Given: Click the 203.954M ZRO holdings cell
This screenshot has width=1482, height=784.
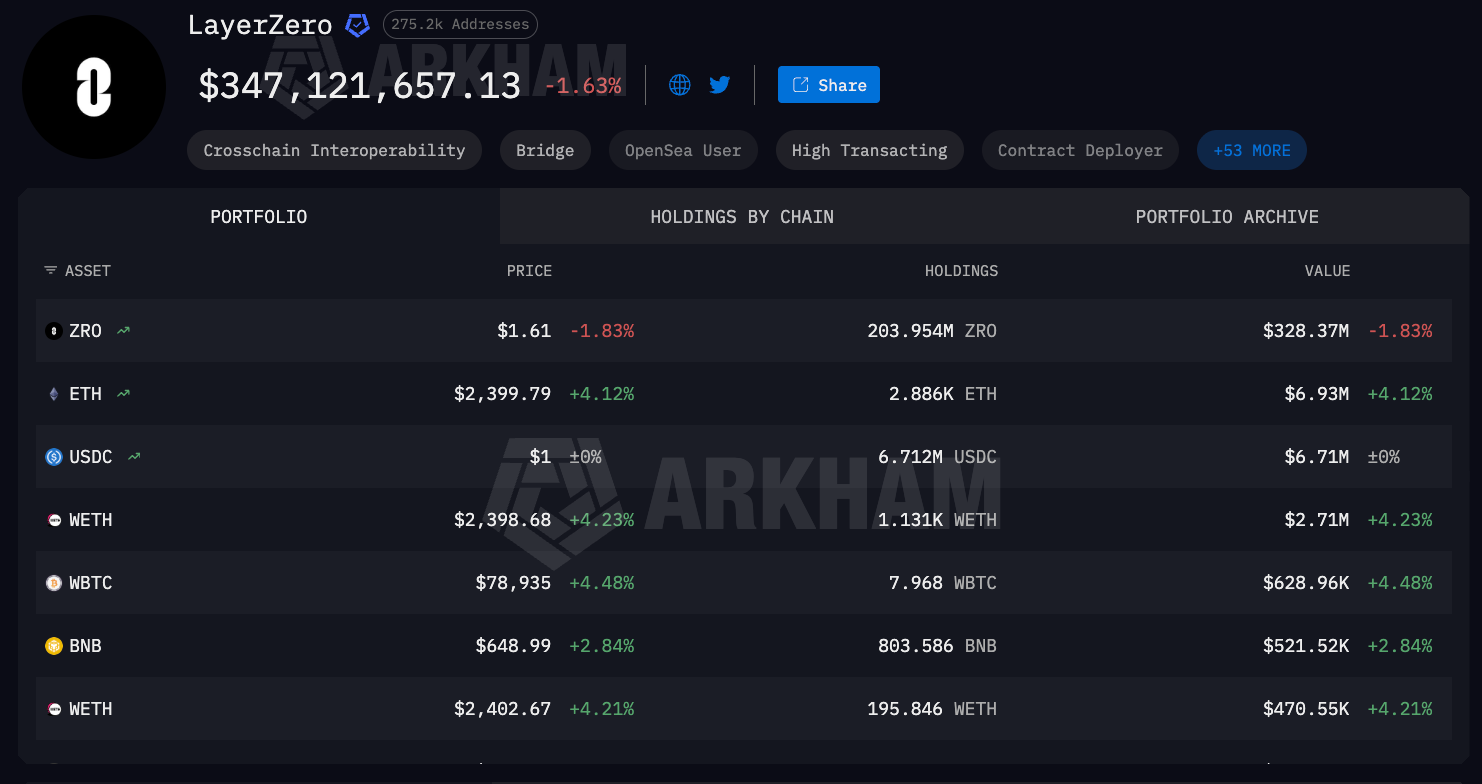Looking at the screenshot, I should tap(932, 331).
